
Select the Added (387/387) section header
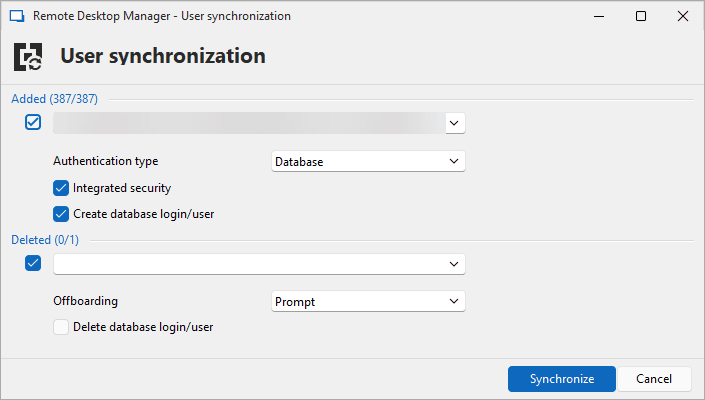(54, 98)
